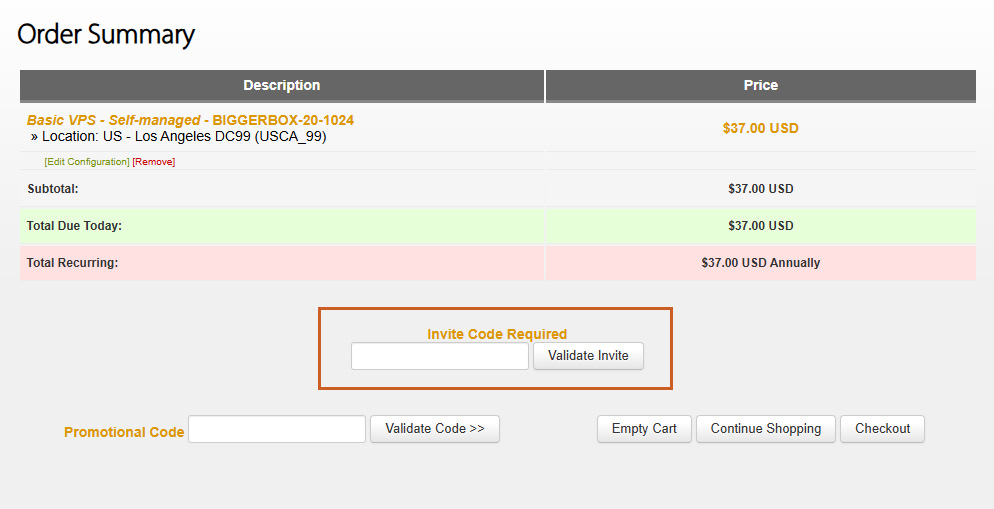
Task: Focus the Invite Code input field
Action: 439,356
